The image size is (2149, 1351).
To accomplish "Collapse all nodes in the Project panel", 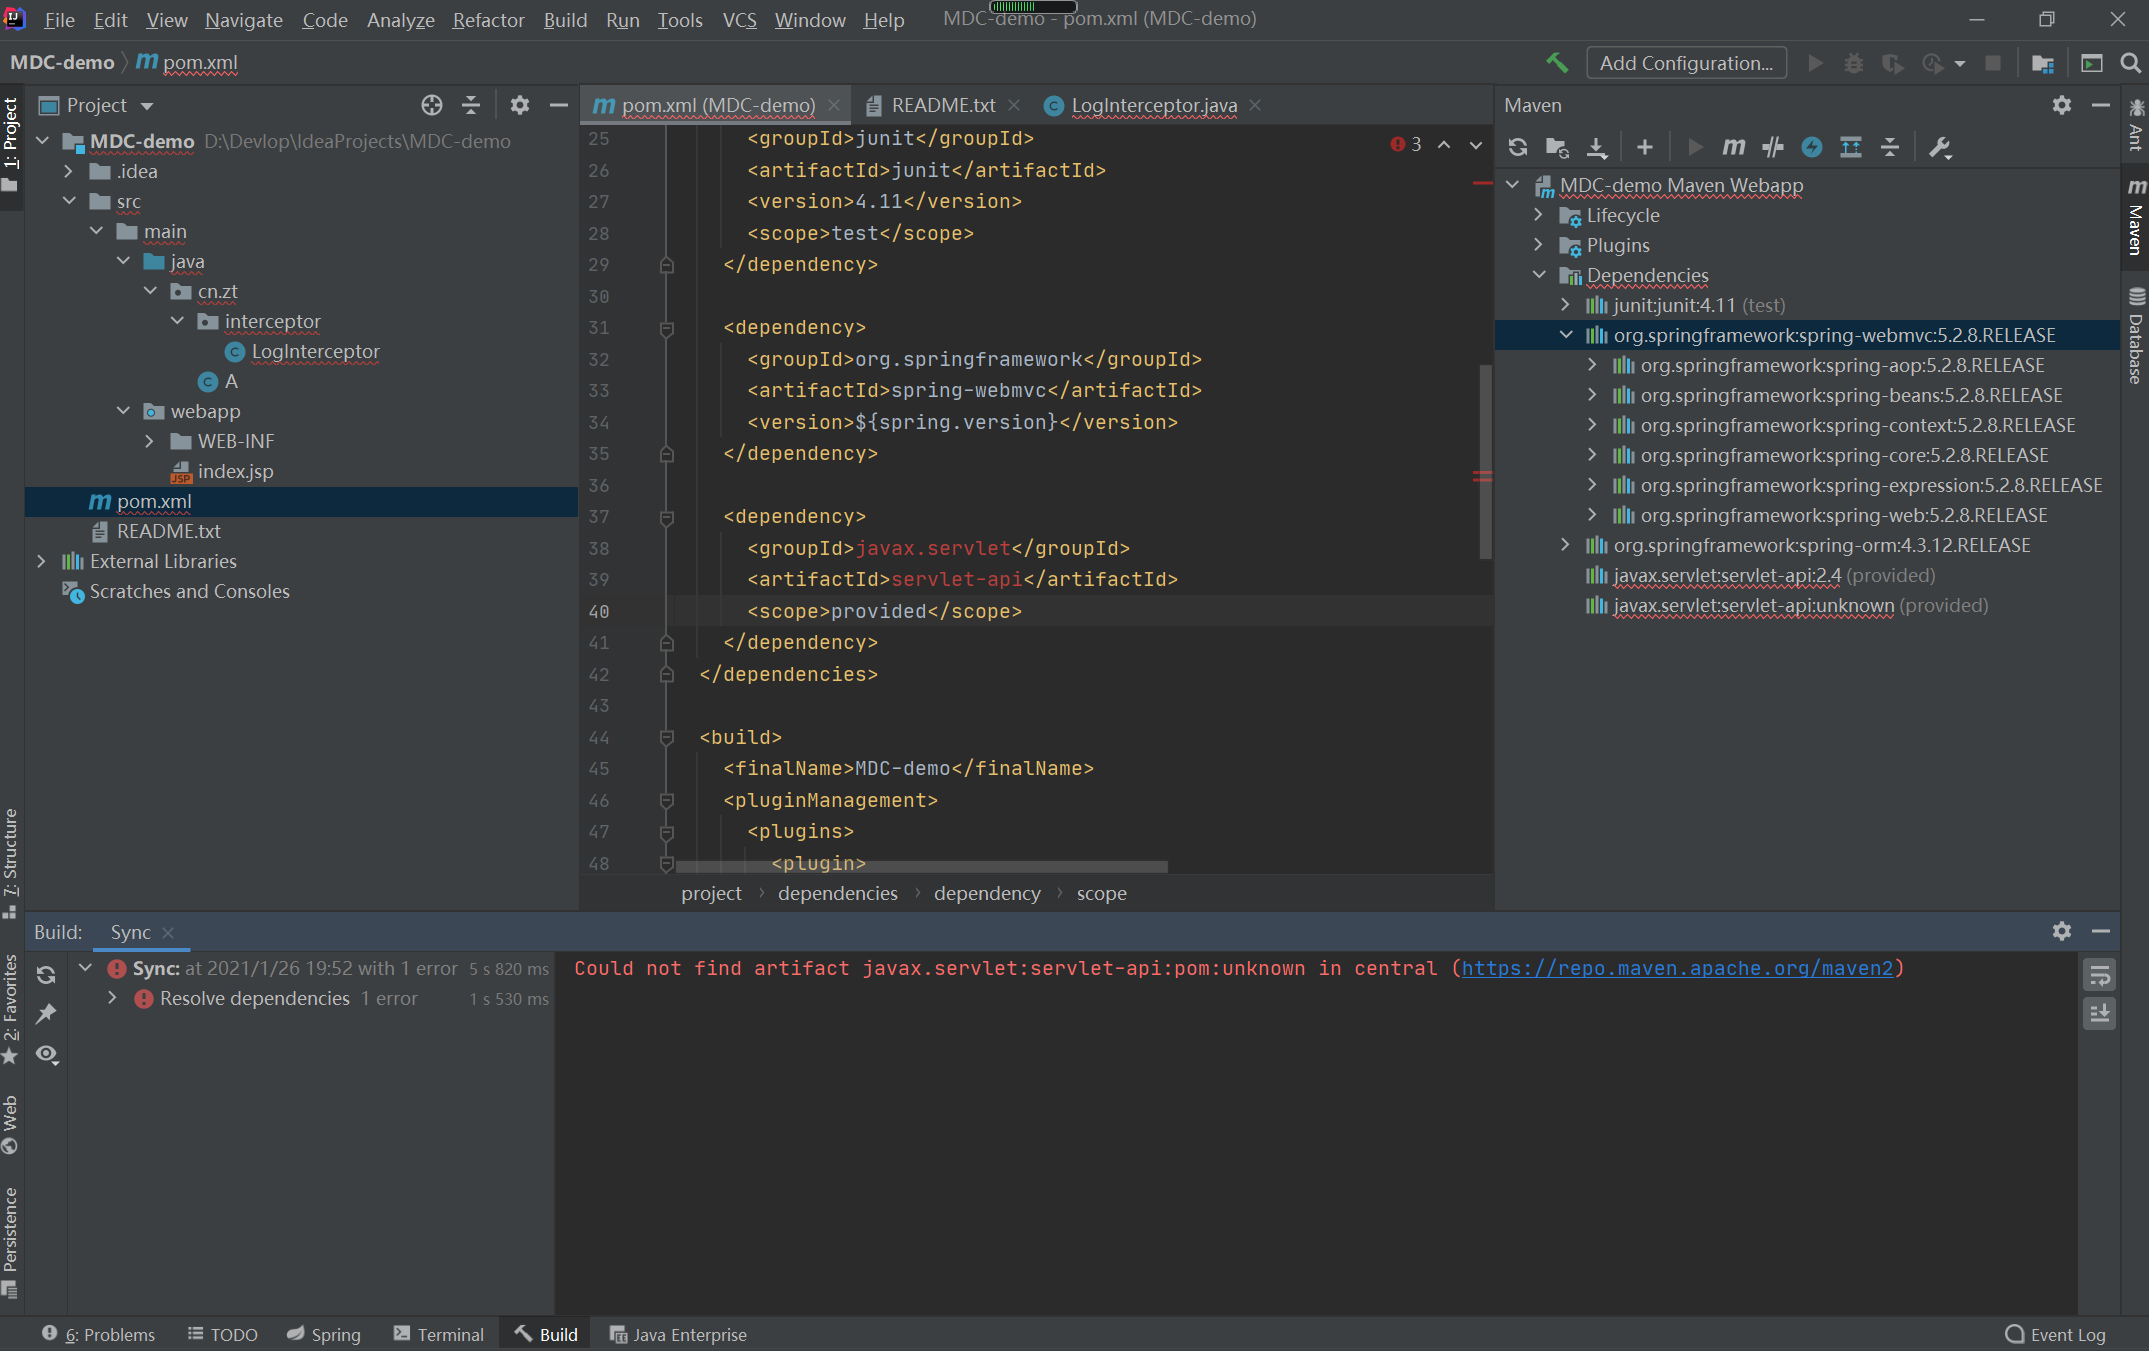I will click(x=470, y=105).
